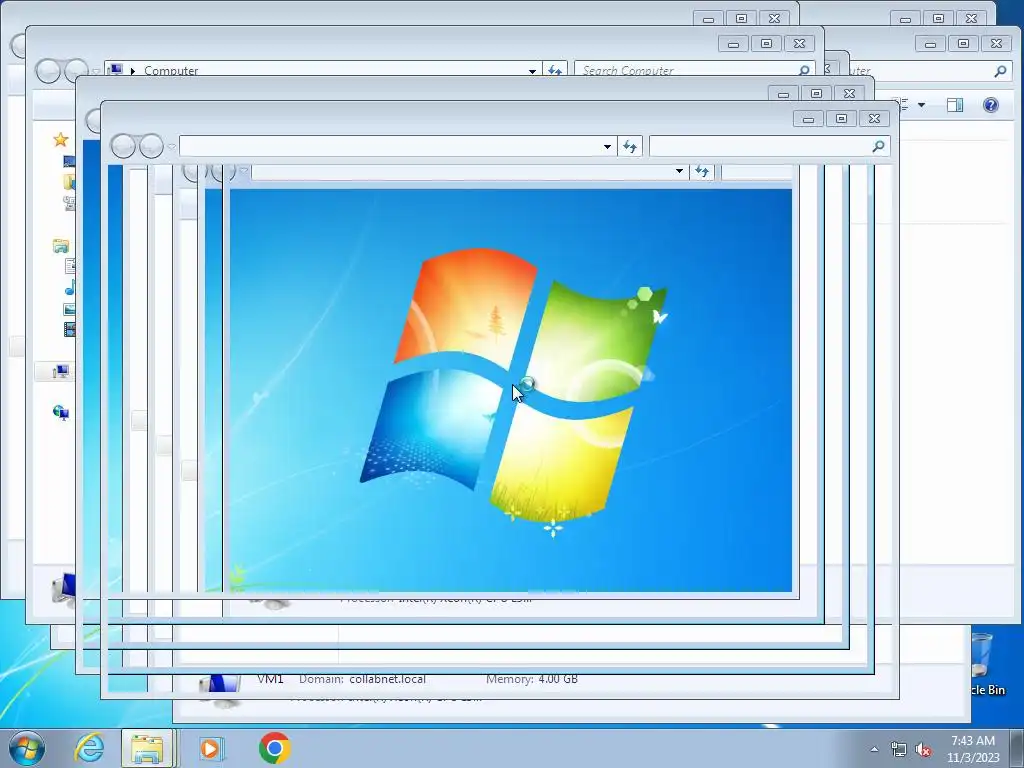Select the collabnet.local domain value
This screenshot has height=768, width=1024.
[387, 679]
